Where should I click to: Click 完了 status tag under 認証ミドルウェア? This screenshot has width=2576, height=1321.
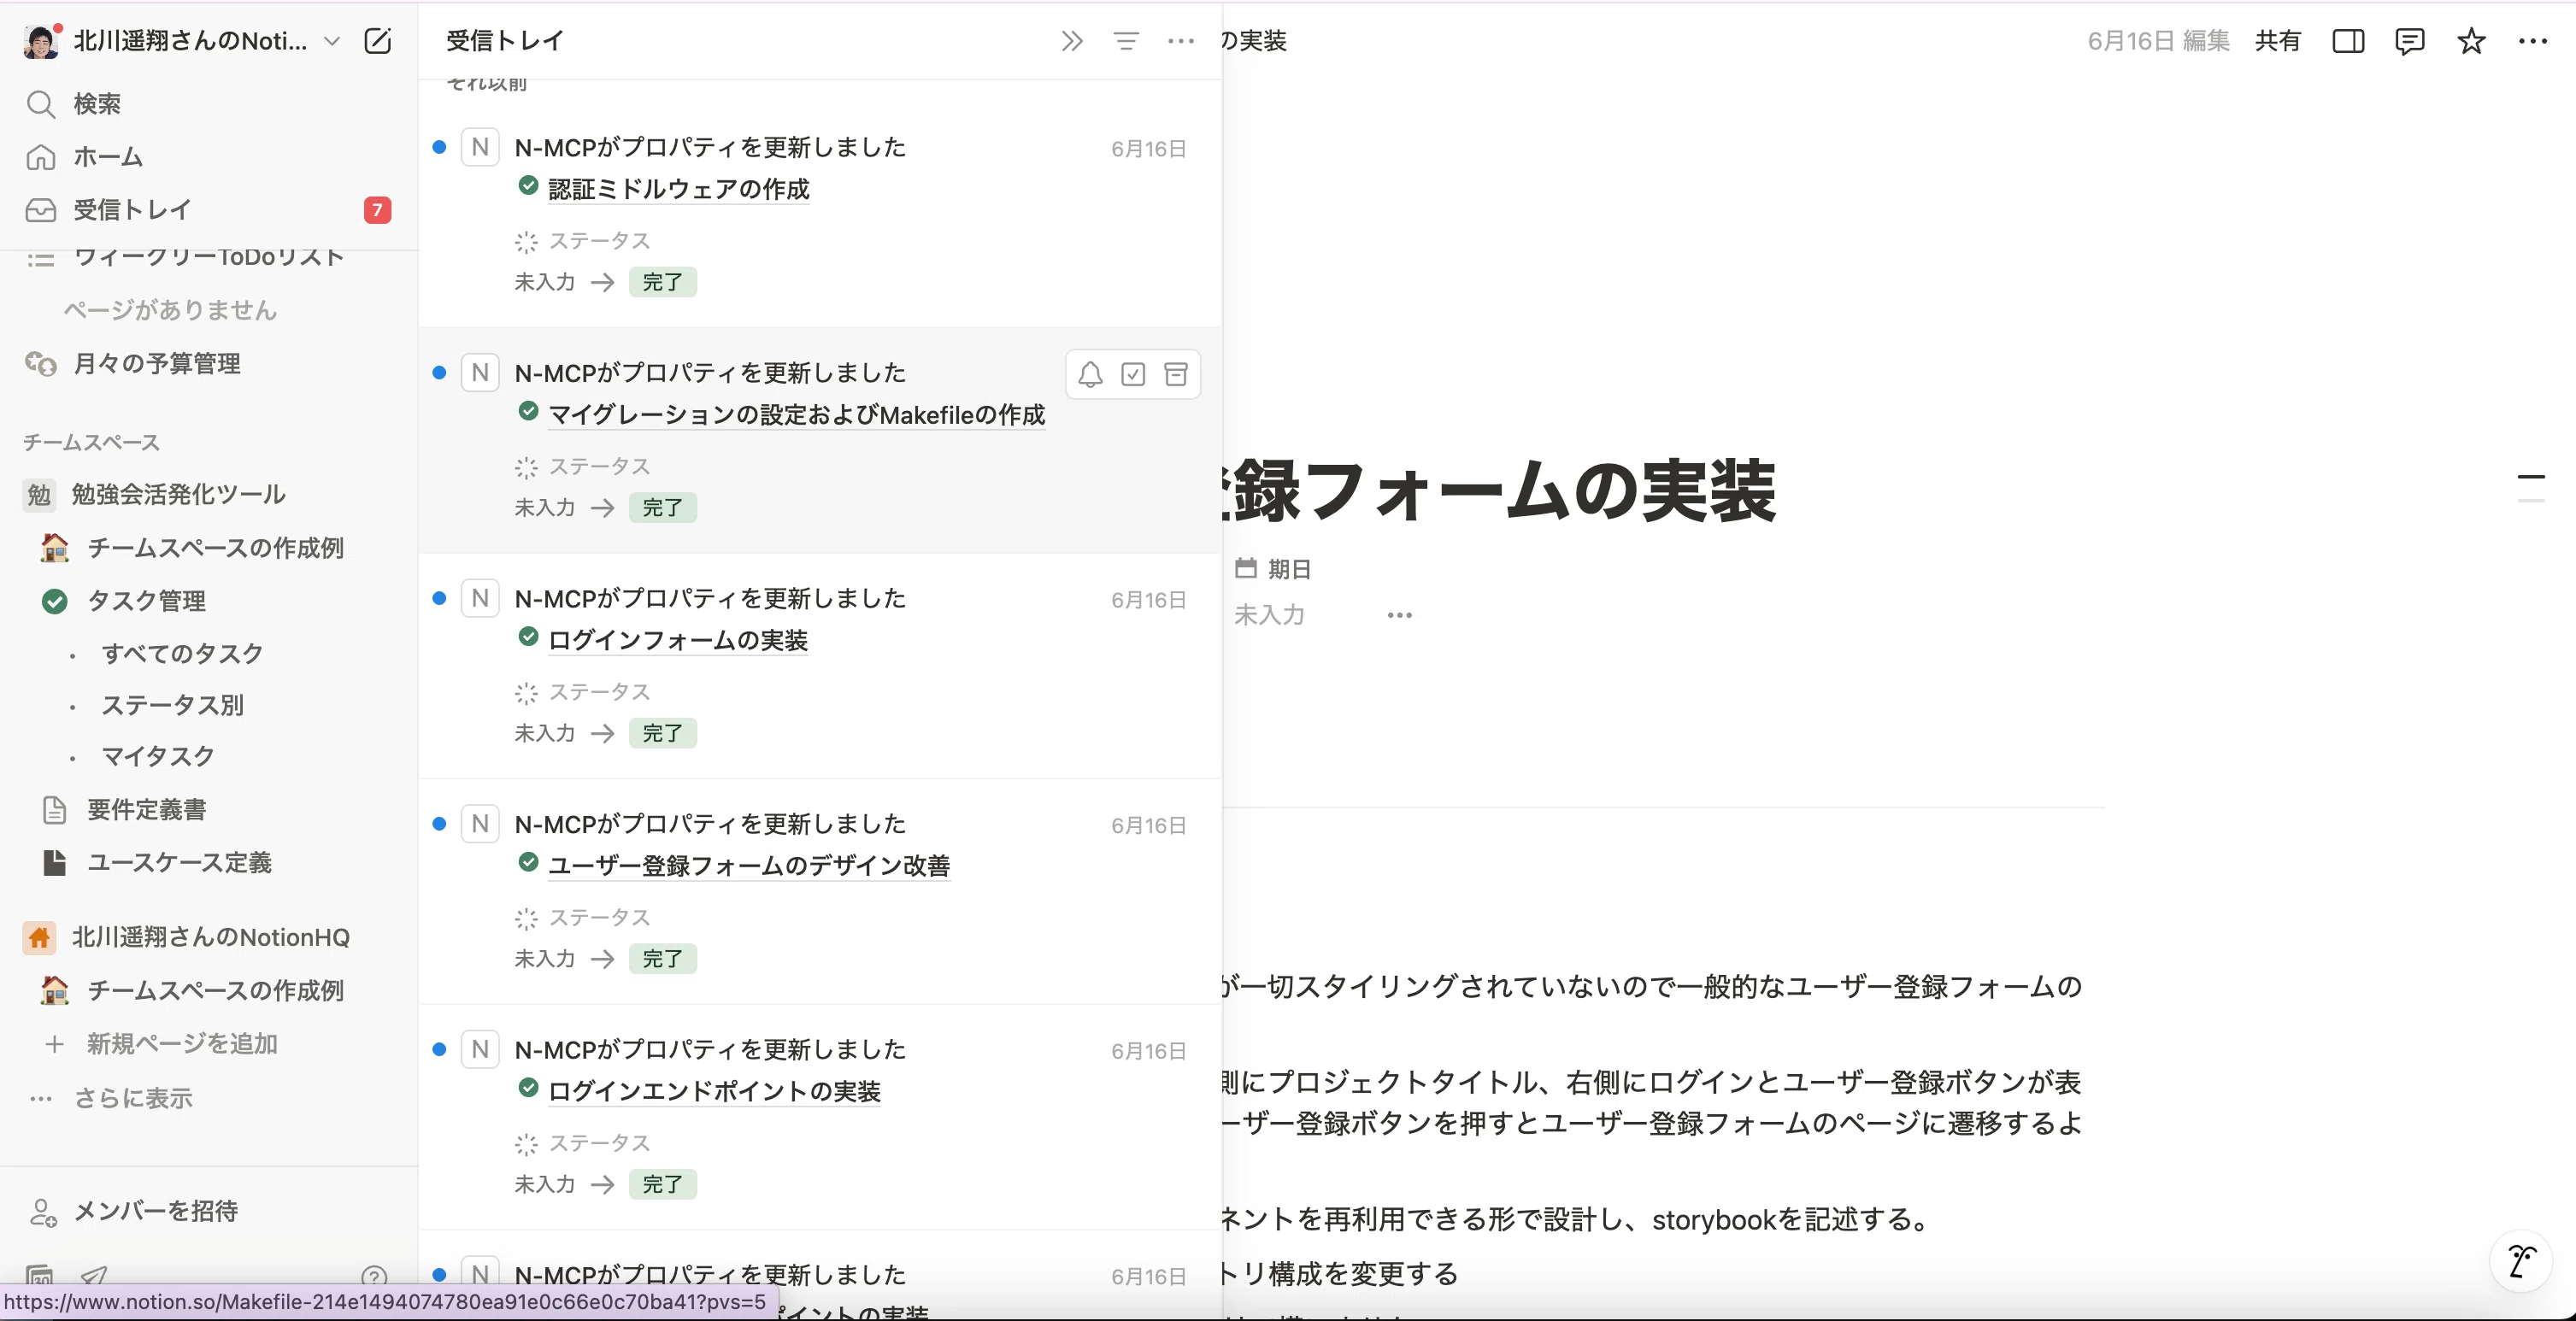point(663,282)
